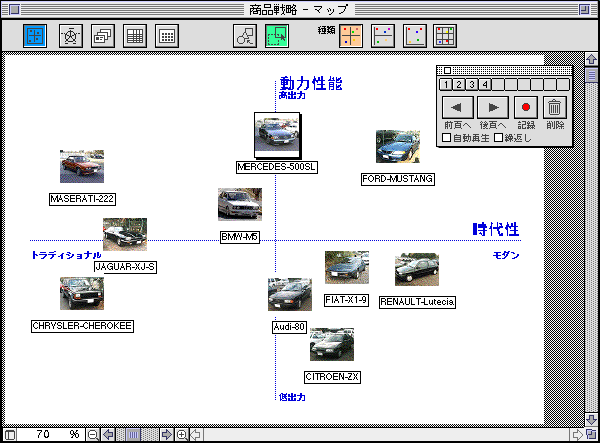Click the MASERATI-222 label
The width and height of the screenshot is (600, 443).
click(x=82, y=199)
